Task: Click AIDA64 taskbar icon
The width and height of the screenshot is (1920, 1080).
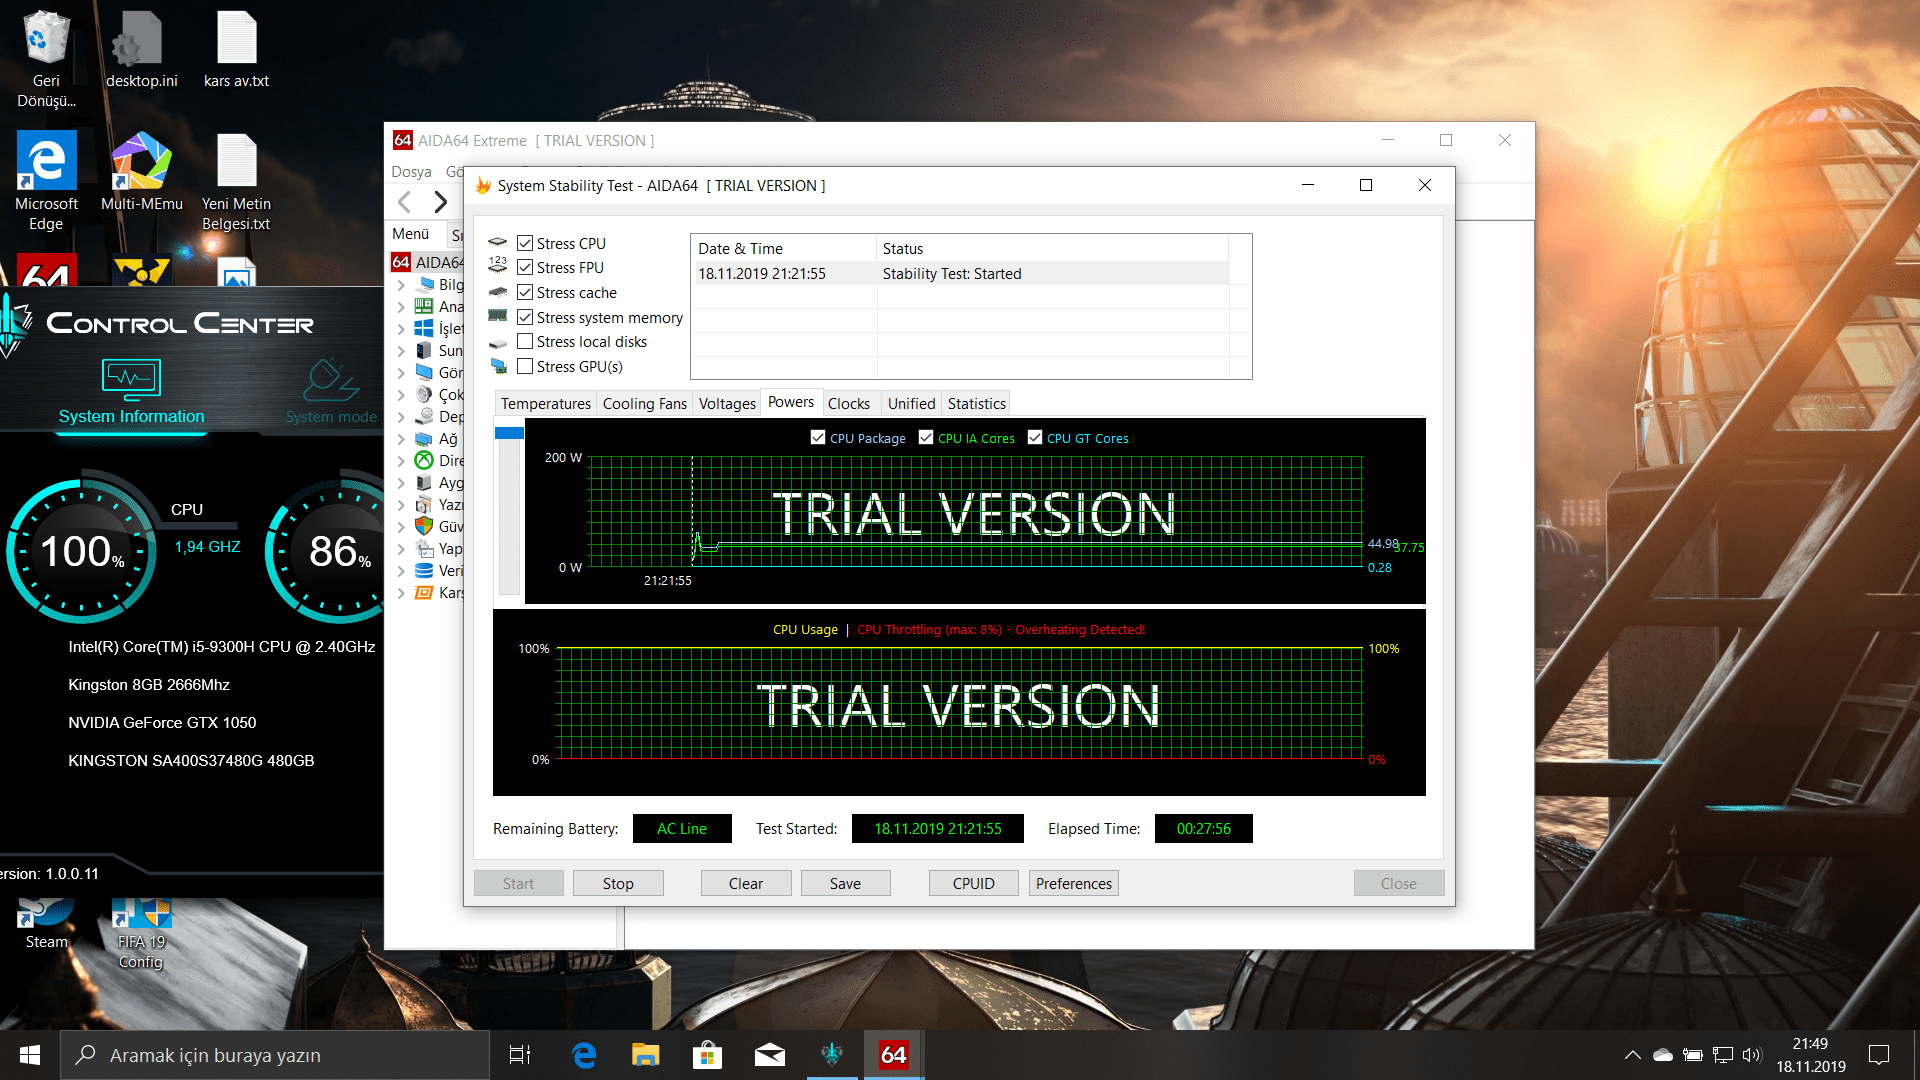Action: (x=893, y=1054)
